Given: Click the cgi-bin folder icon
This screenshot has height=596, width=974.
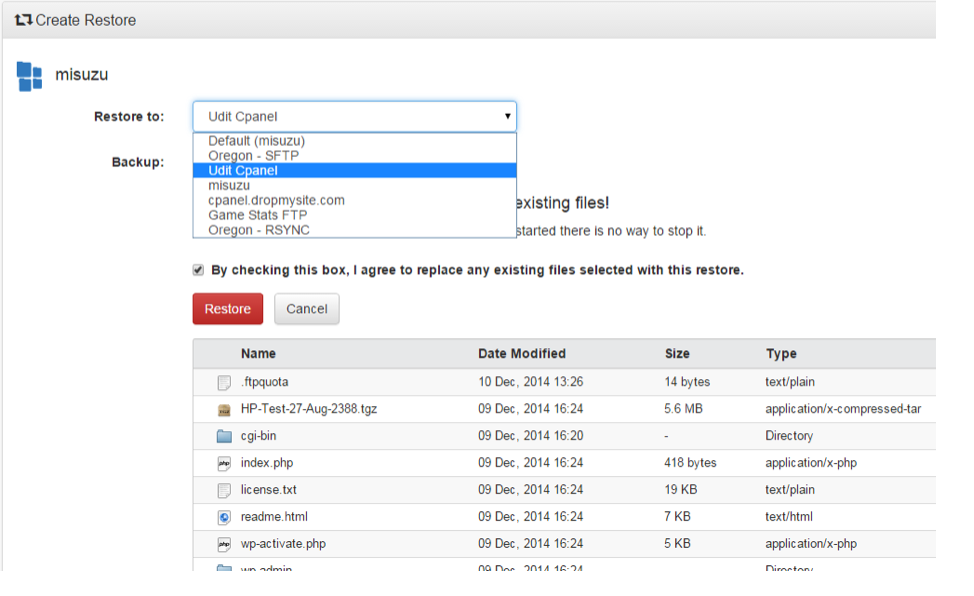Looking at the screenshot, I should [x=224, y=436].
